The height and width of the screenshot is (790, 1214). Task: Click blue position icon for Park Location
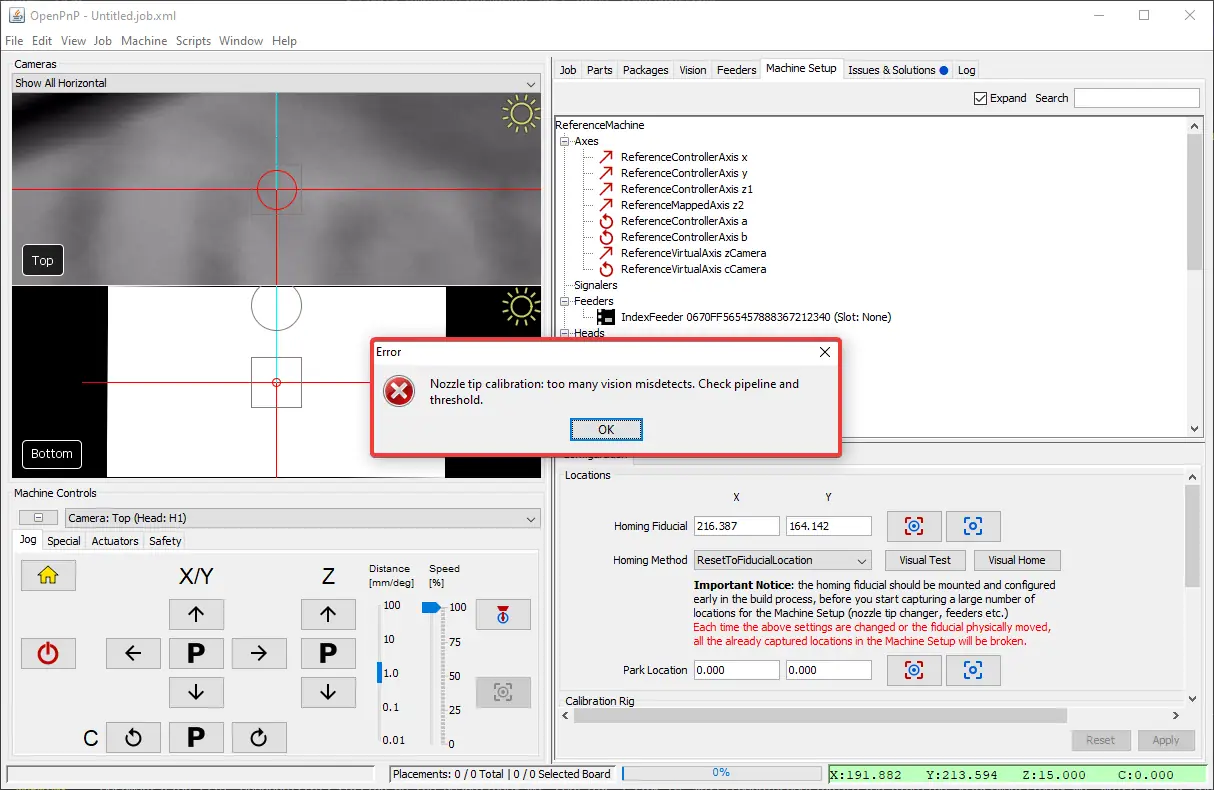(972, 670)
